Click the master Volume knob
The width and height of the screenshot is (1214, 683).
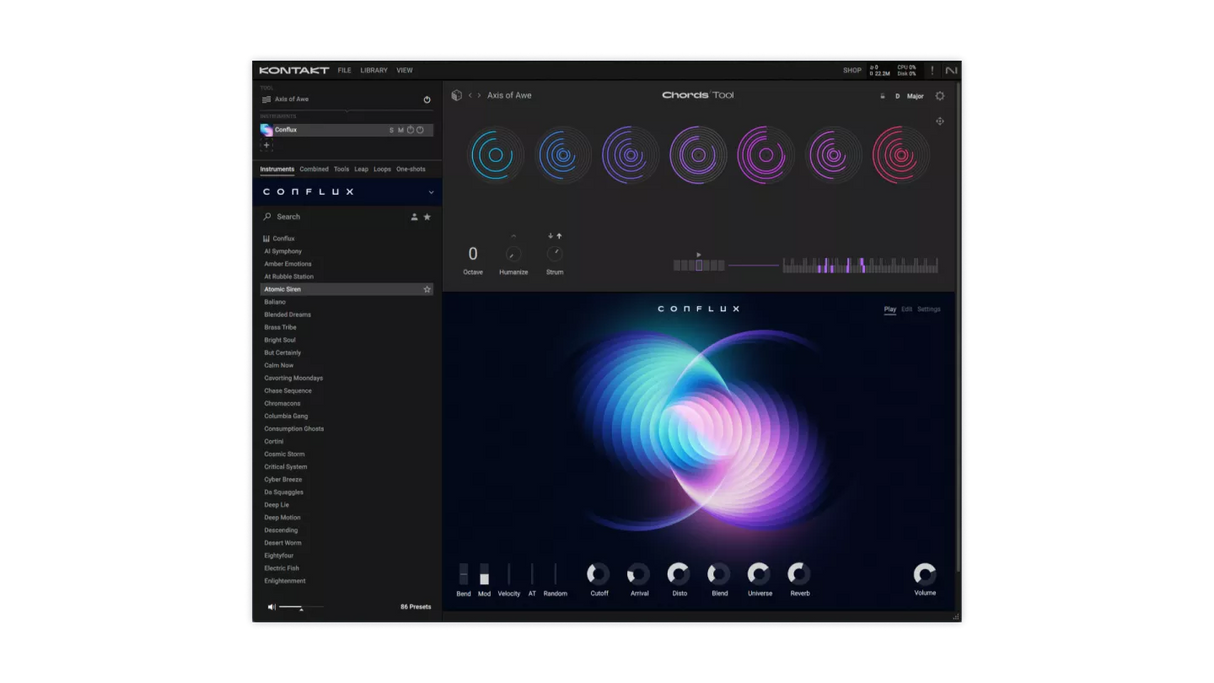pos(924,574)
